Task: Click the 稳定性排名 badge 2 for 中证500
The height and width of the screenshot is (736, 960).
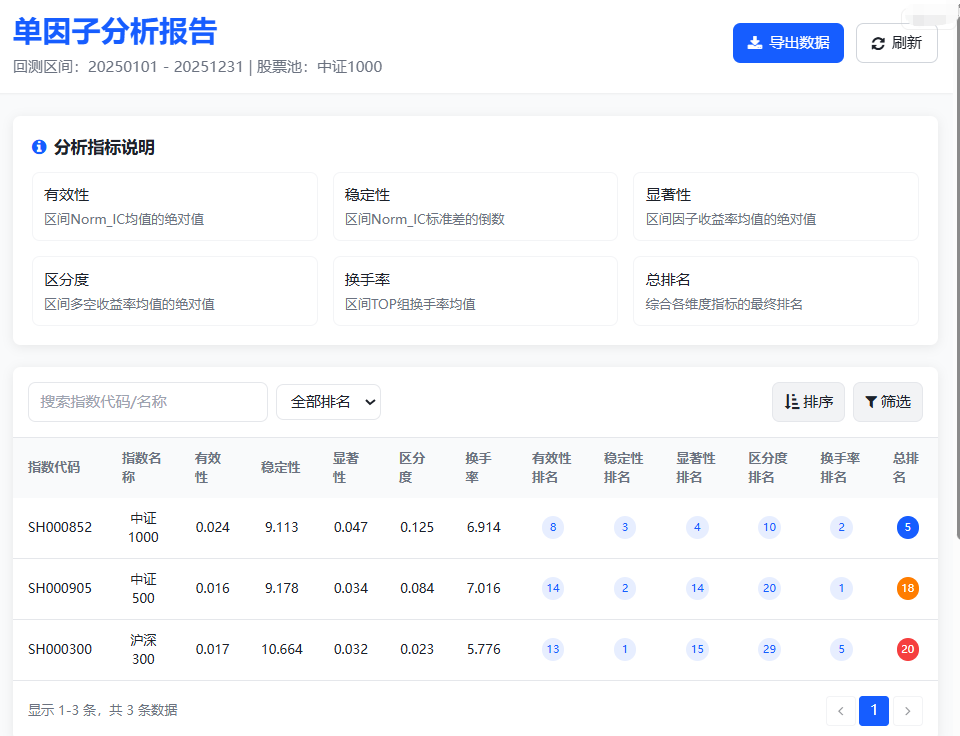Action: click(625, 588)
